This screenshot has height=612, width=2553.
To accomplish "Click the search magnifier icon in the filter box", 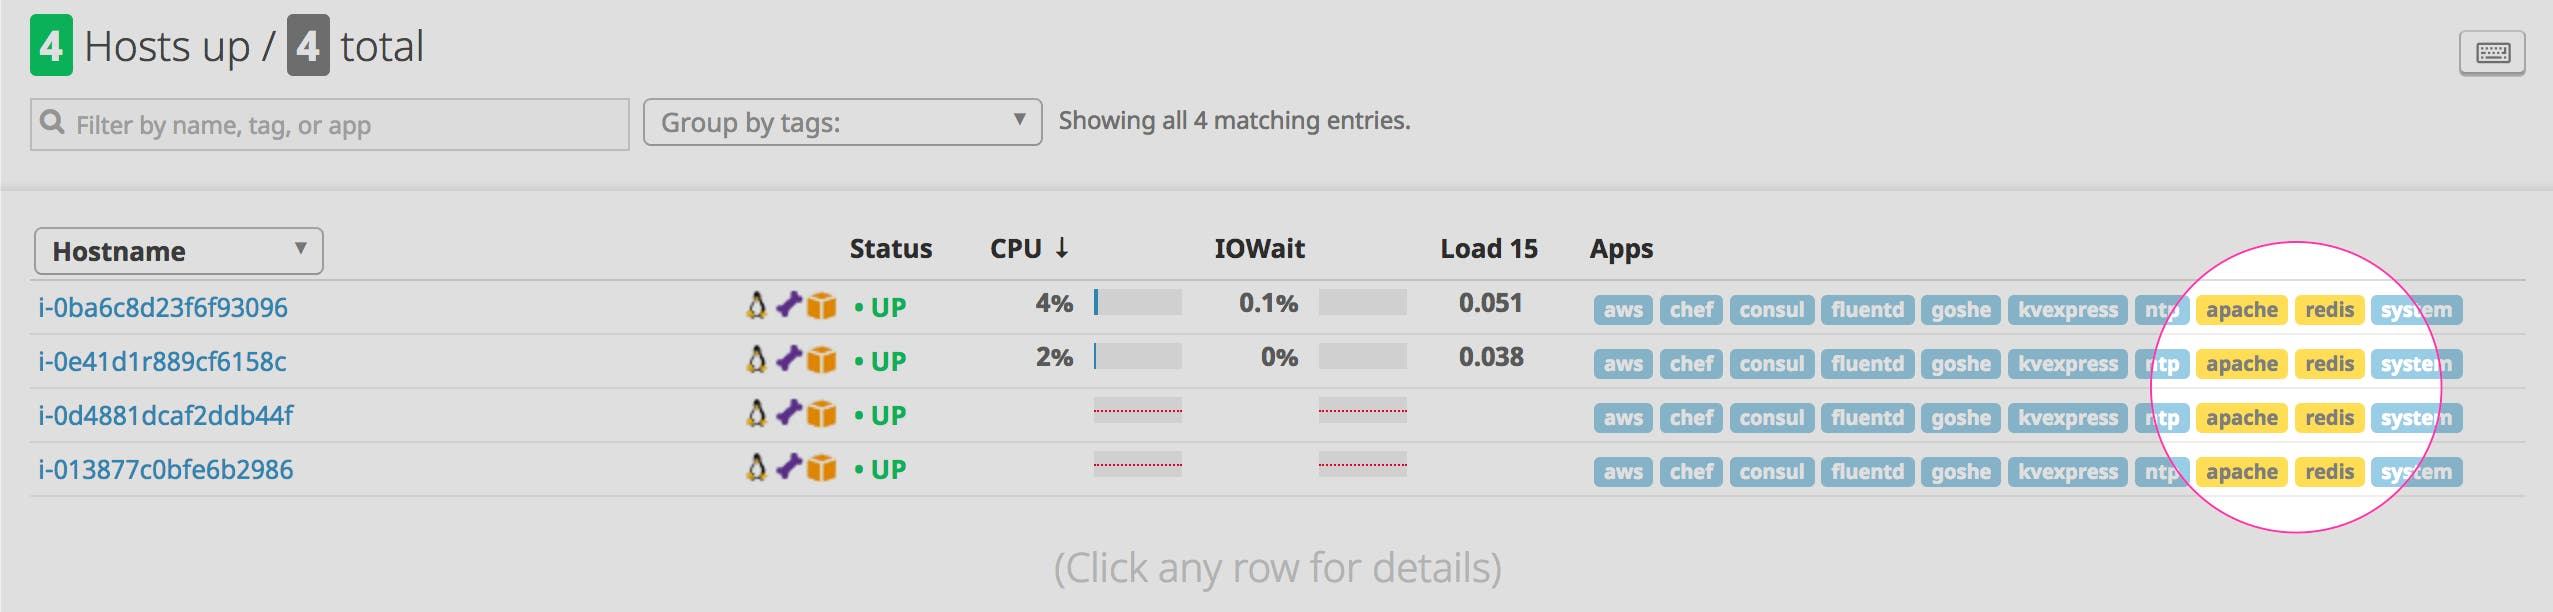I will point(51,122).
